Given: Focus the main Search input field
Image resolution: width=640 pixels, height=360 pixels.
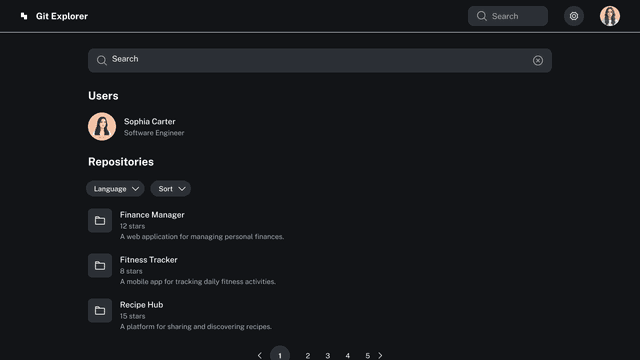Looking at the screenshot, I should pos(320,60).
